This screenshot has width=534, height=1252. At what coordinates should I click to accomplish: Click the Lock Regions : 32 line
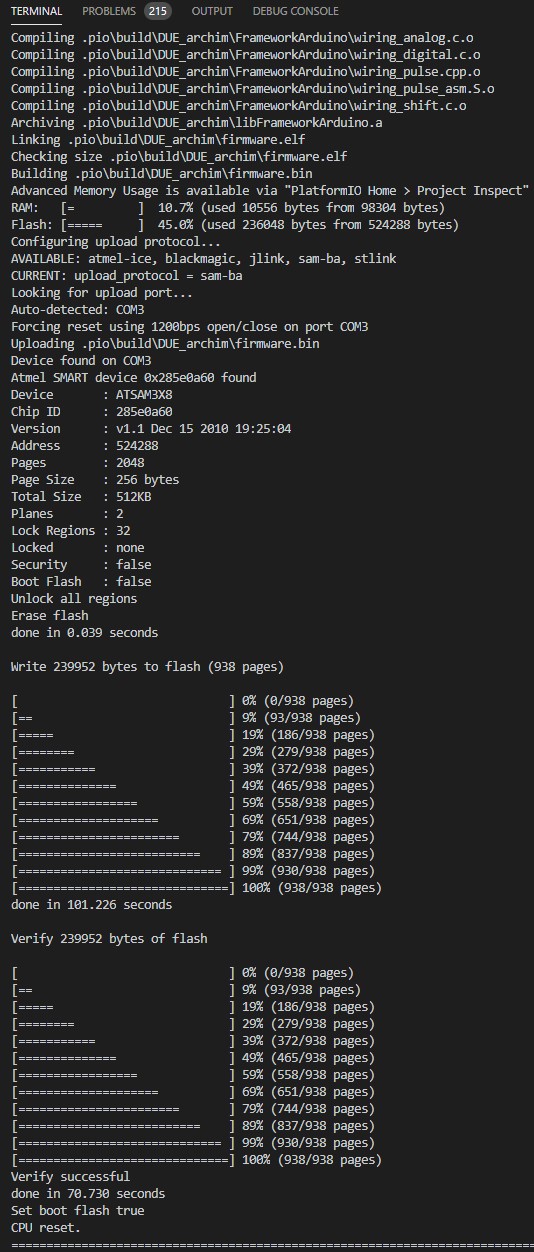70,531
